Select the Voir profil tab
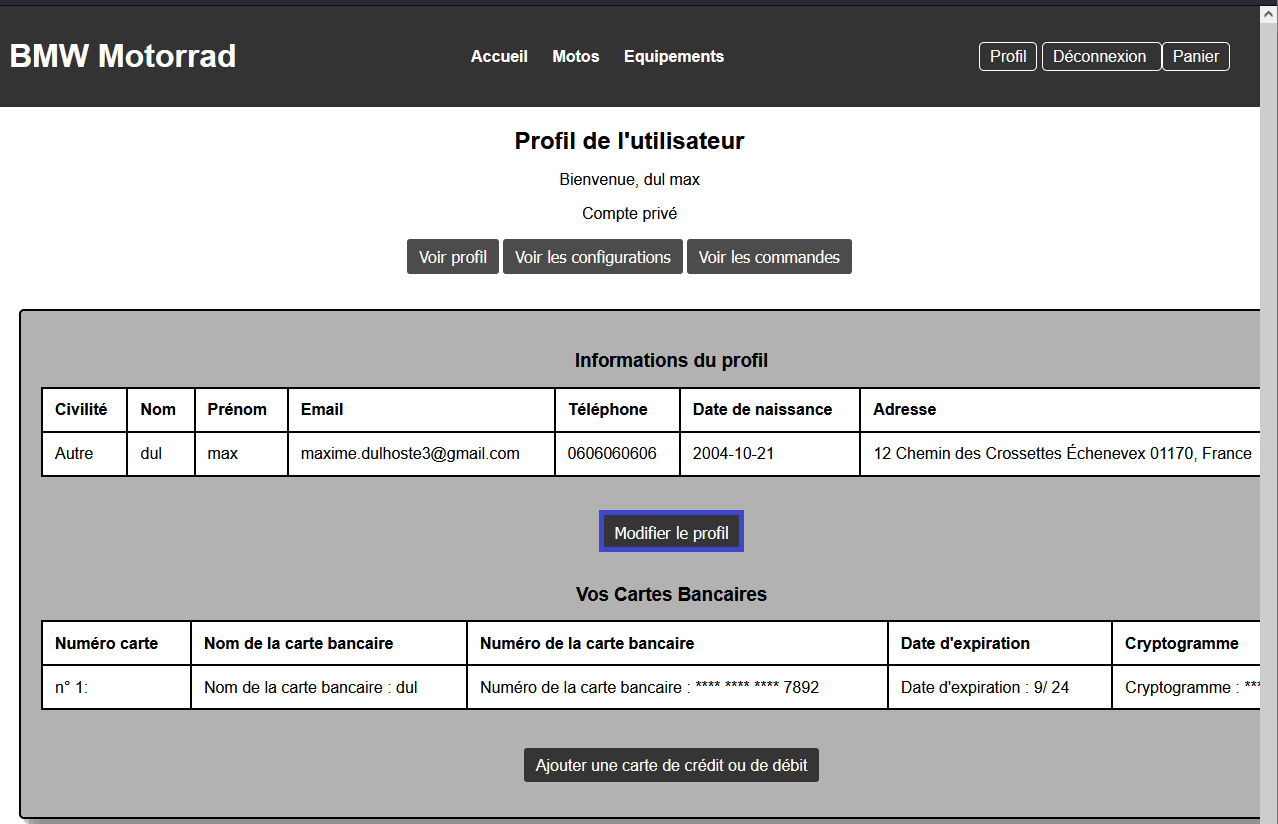1278x824 pixels. click(453, 257)
